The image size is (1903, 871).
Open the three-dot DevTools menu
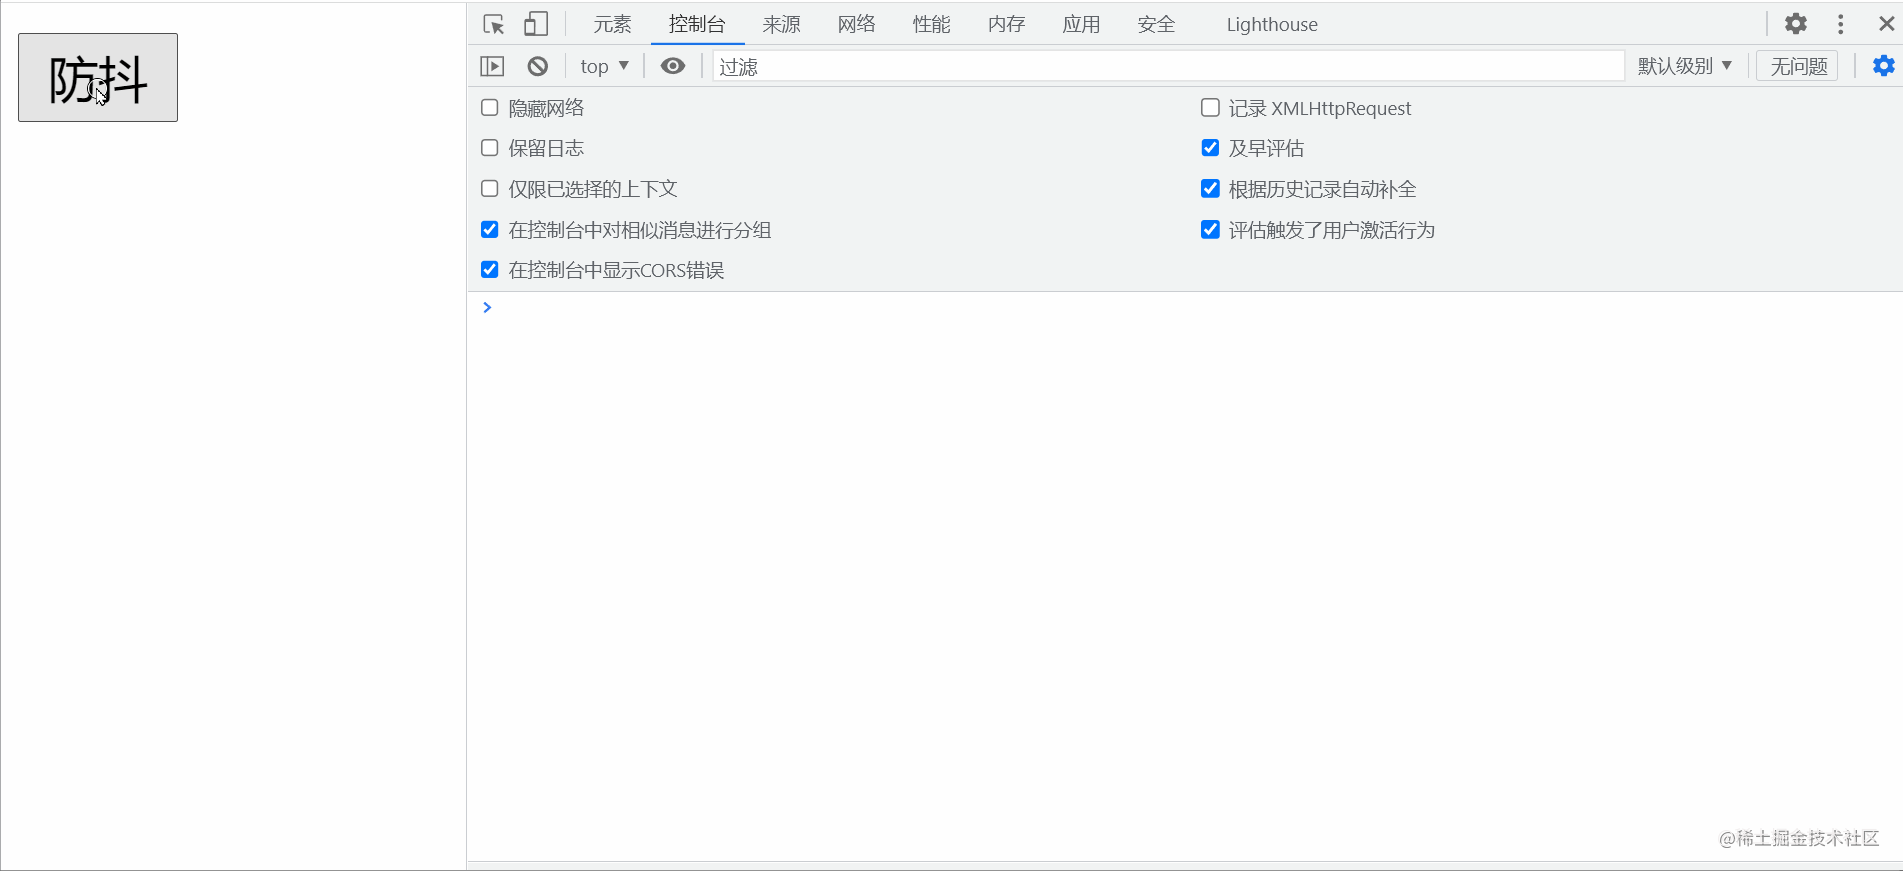(x=1840, y=24)
